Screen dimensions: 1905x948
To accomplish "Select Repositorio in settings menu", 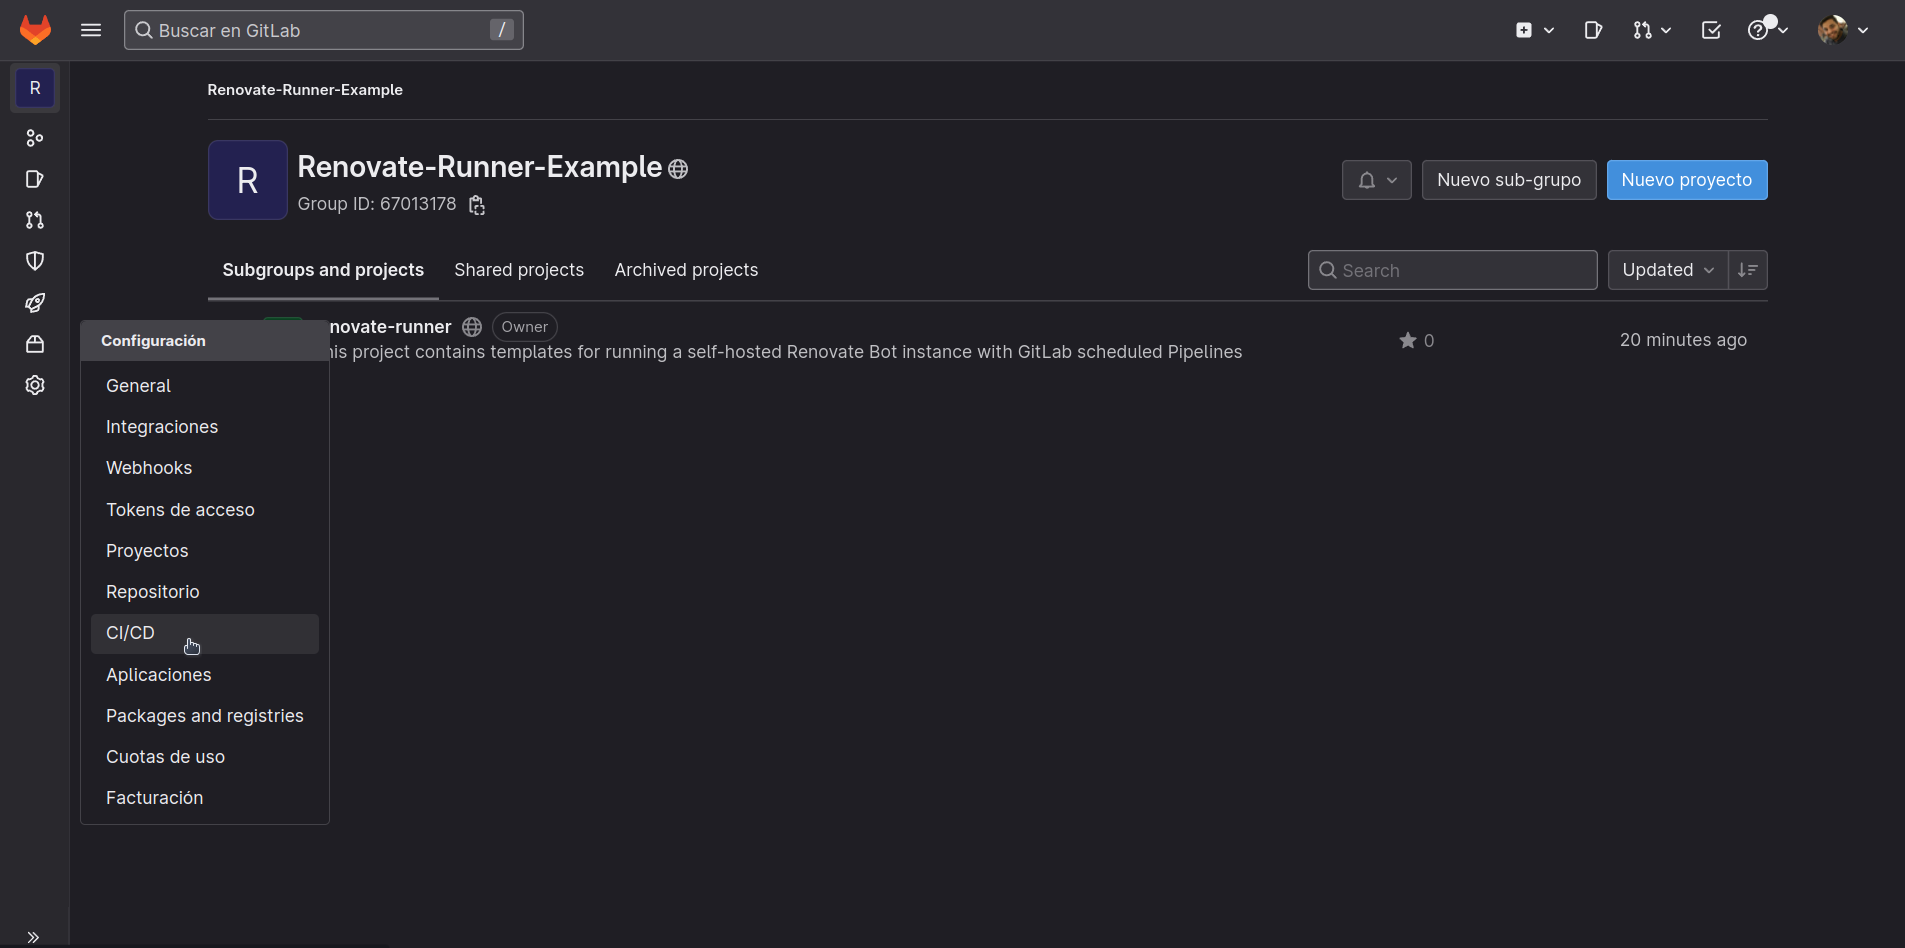I will click(x=205, y=592).
